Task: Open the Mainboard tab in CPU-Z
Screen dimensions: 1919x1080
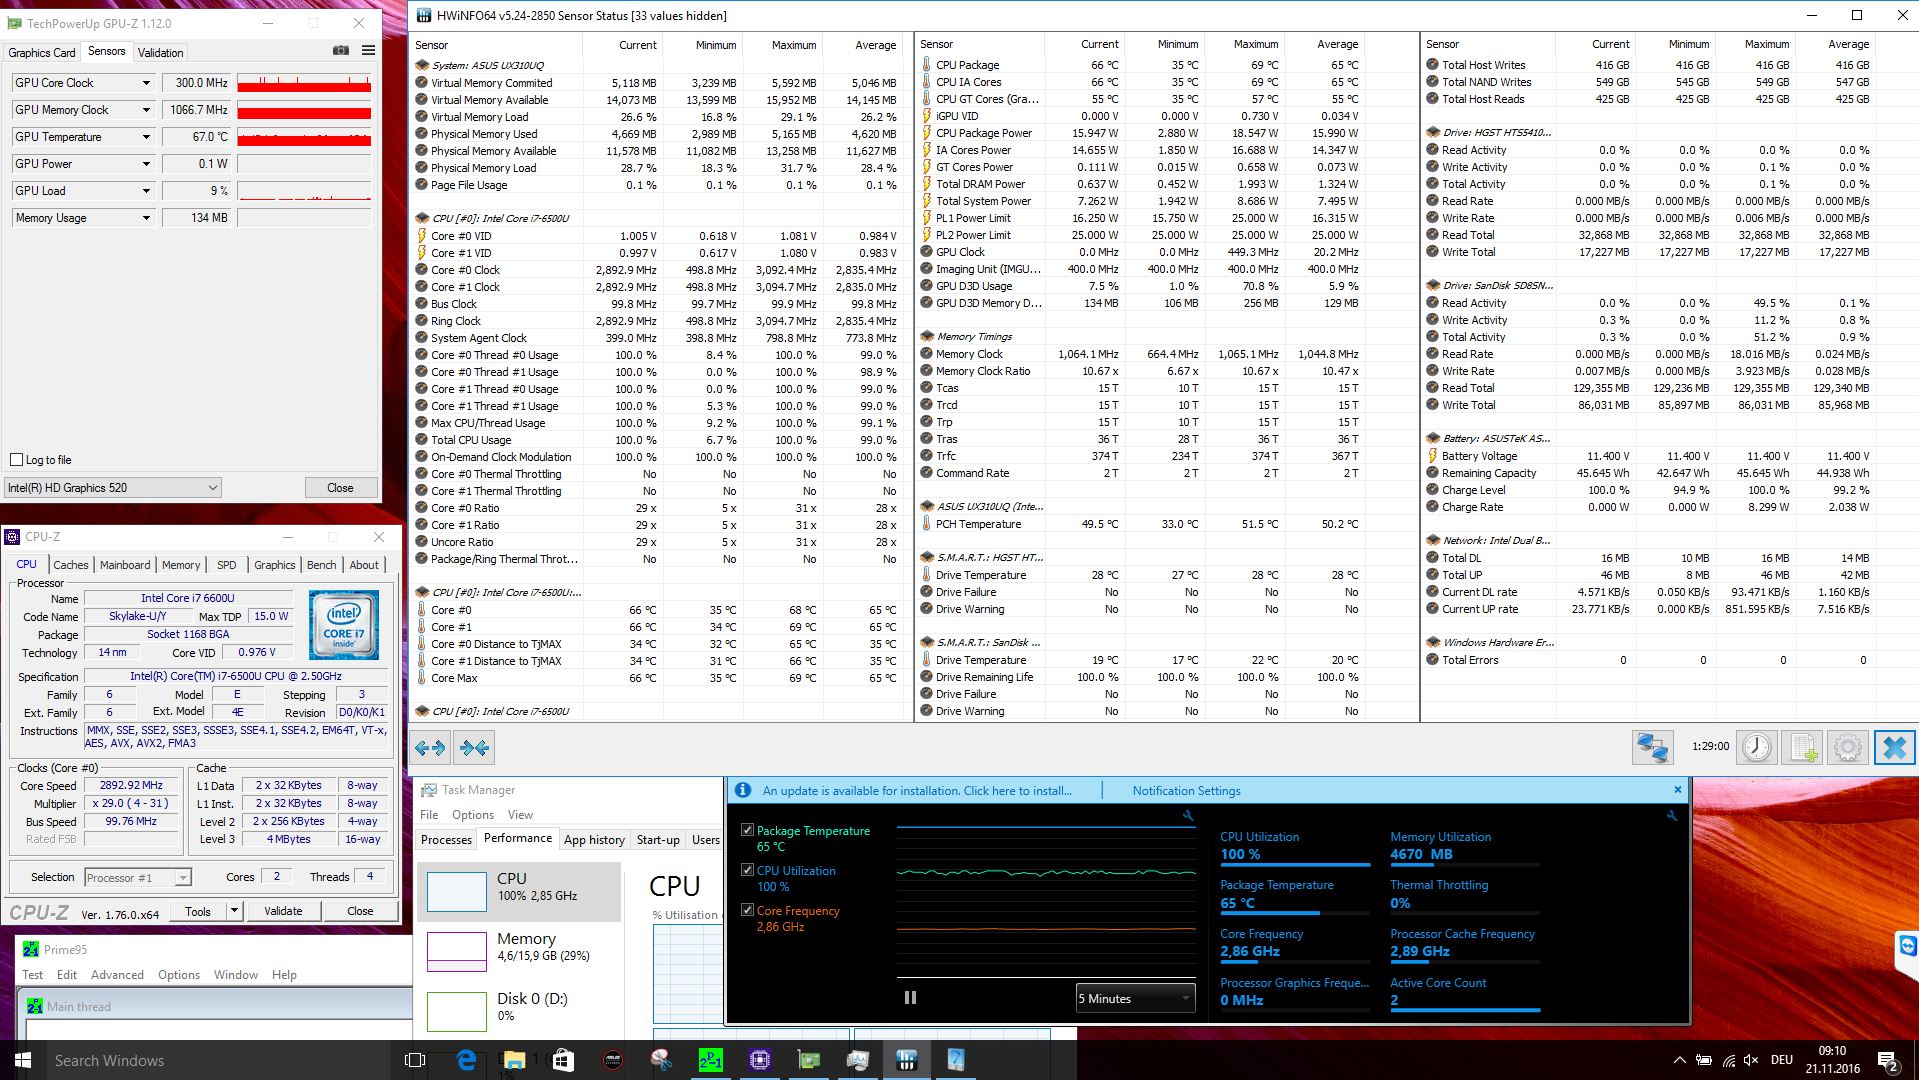Action: click(x=125, y=565)
